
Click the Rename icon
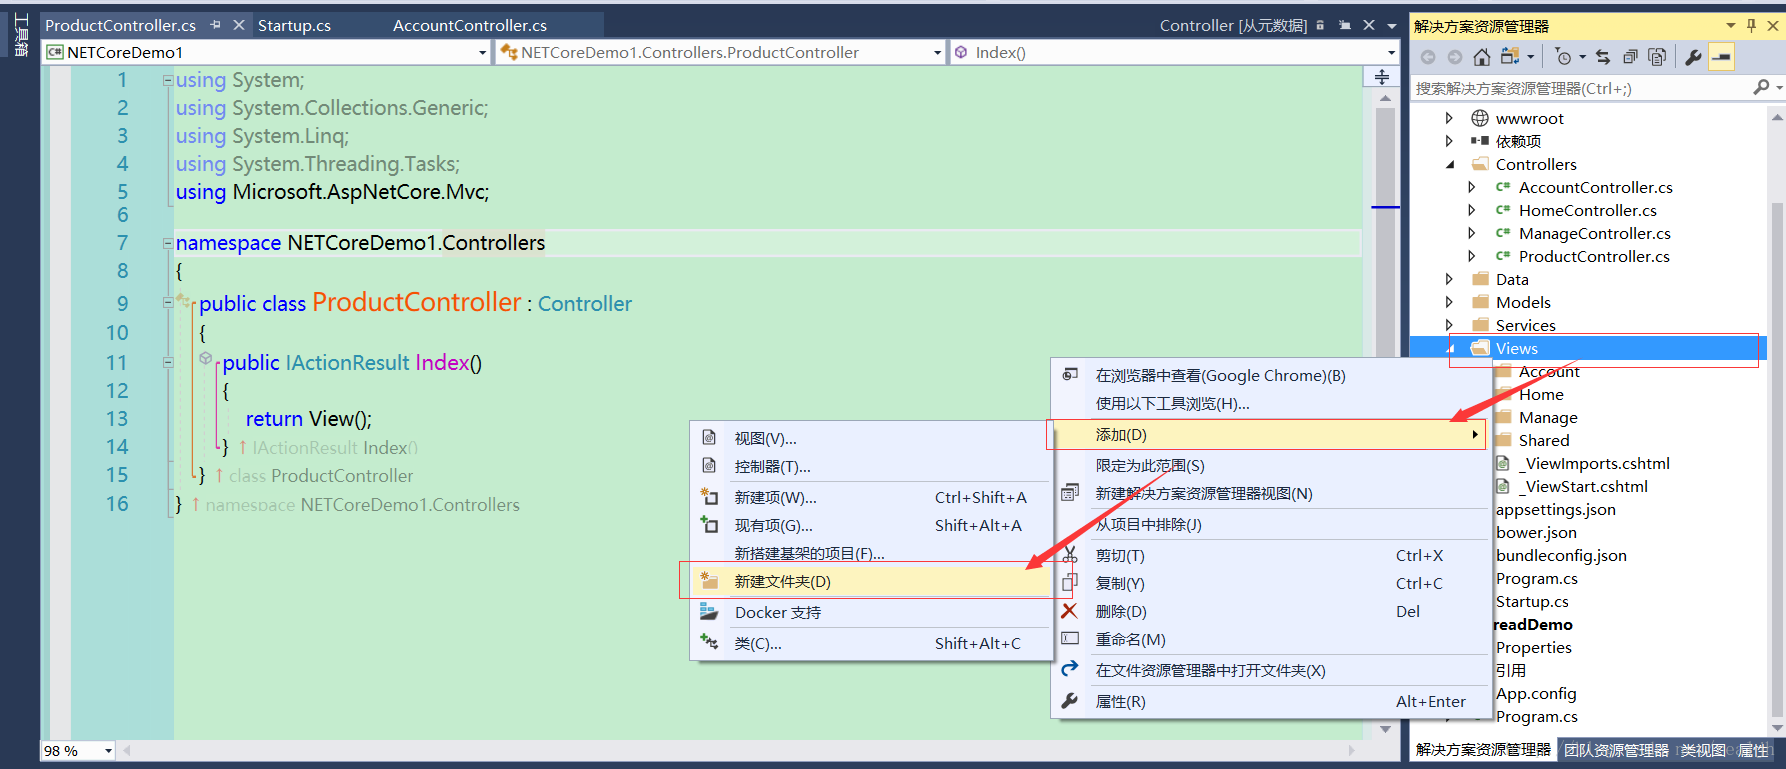(x=1070, y=639)
